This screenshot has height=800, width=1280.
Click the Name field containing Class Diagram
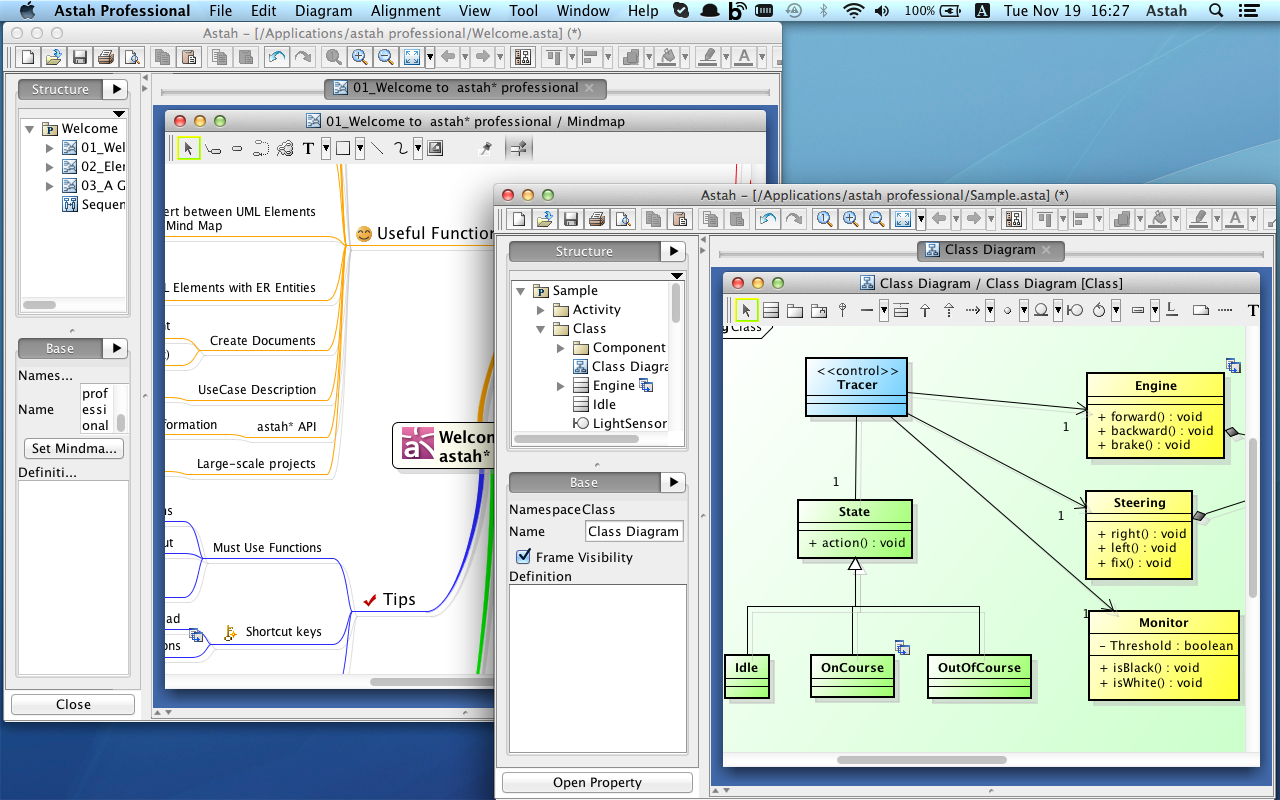pos(634,532)
